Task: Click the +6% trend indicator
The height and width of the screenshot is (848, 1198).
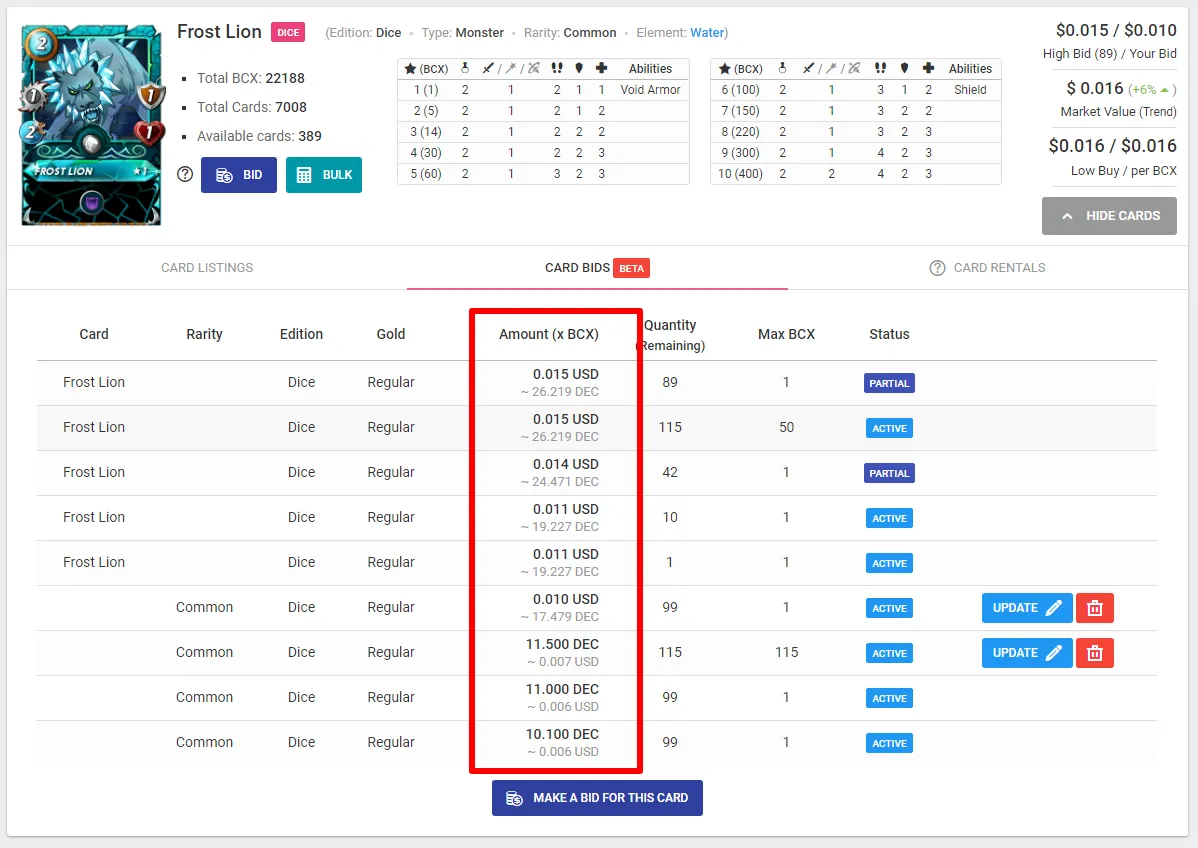Action: [x=1152, y=89]
